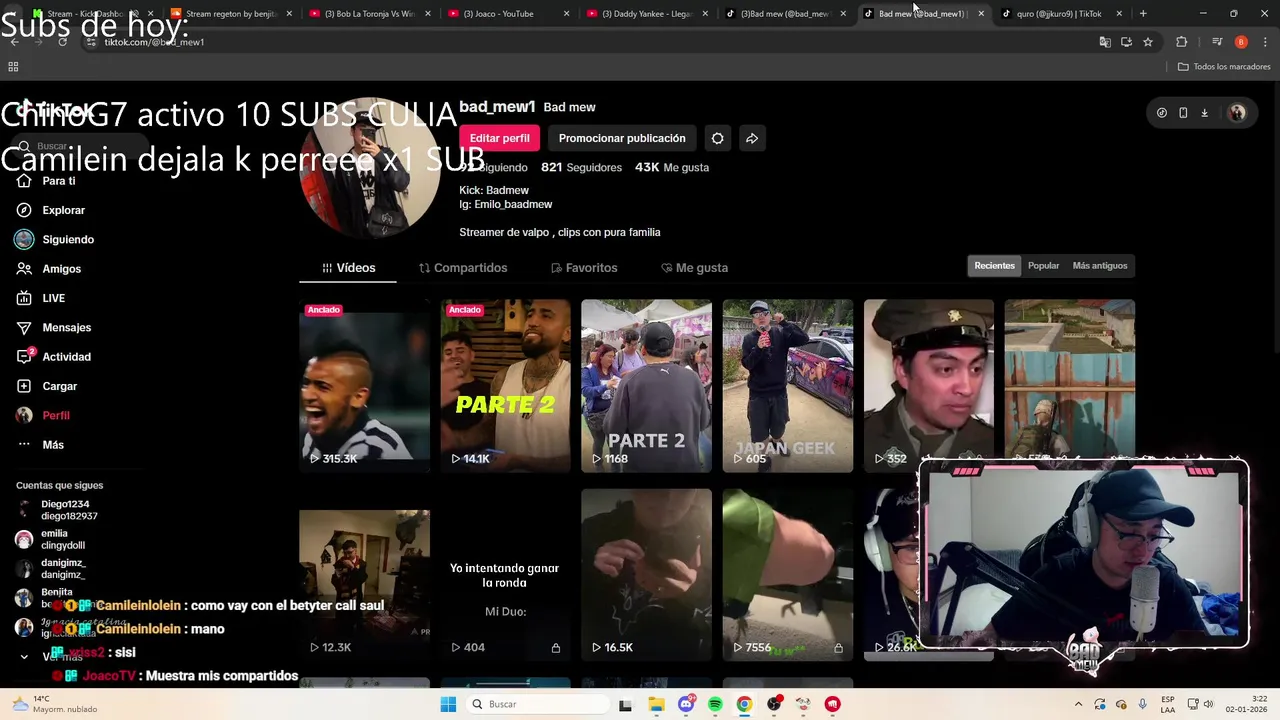Switch to the Favoritos tab
The height and width of the screenshot is (720, 1280).
click(584, 268)
